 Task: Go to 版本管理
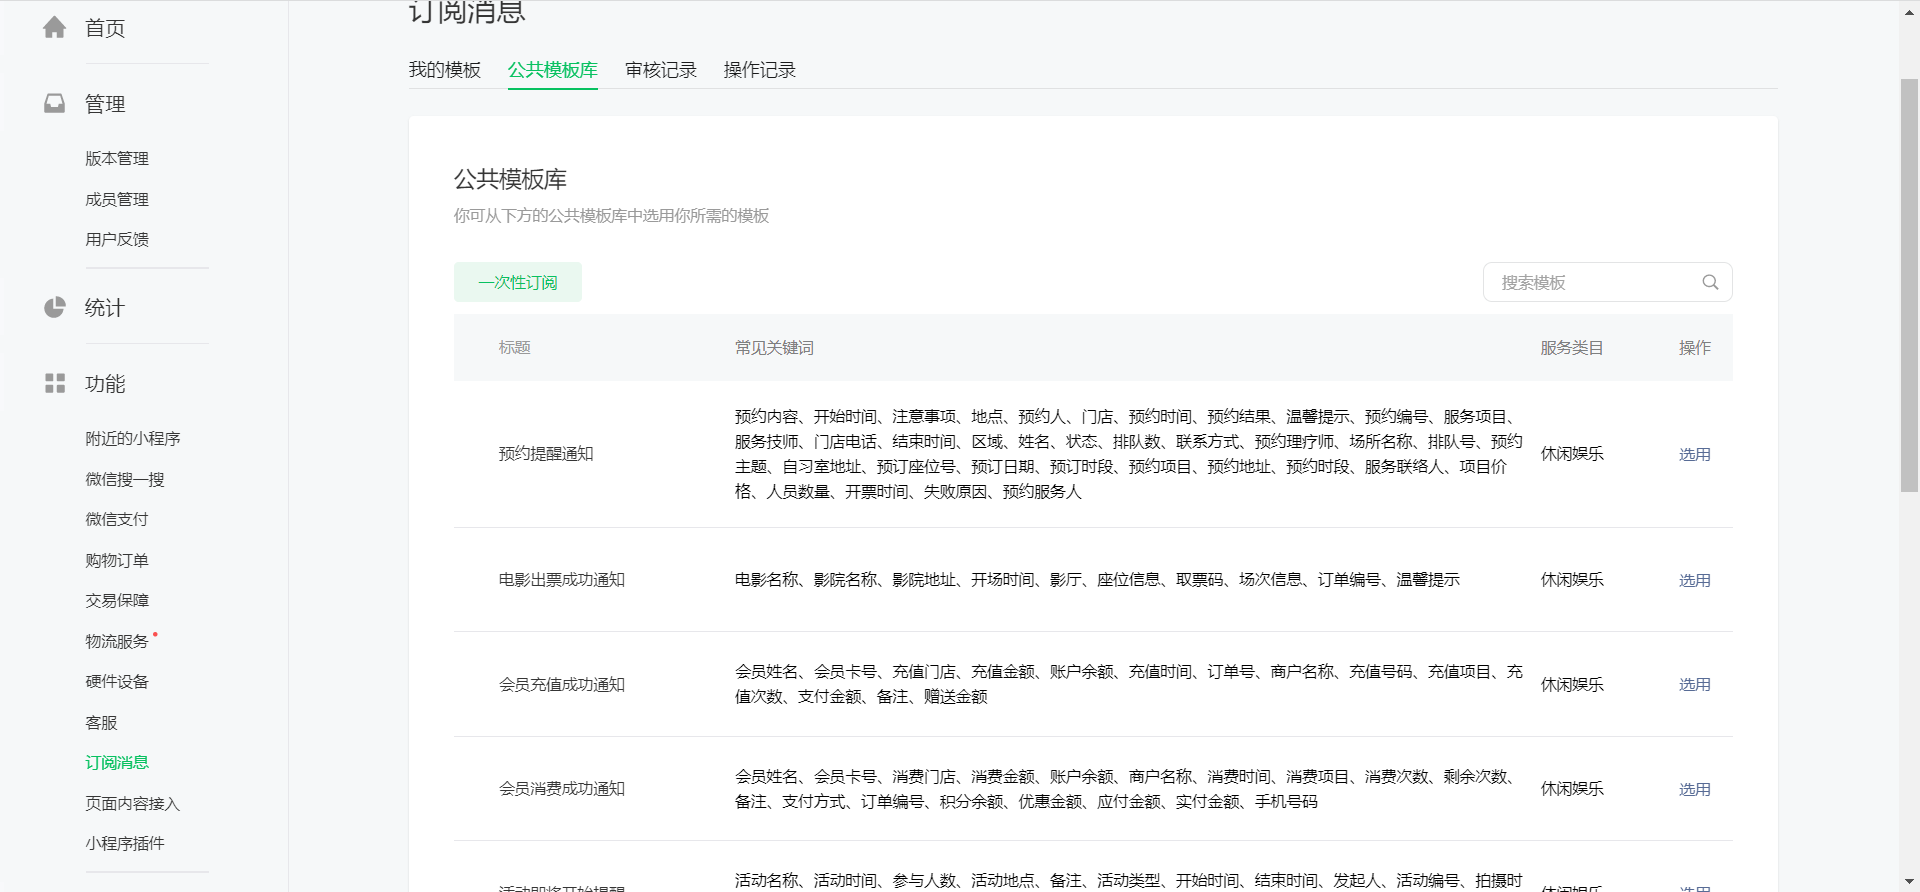pos(117,158)
